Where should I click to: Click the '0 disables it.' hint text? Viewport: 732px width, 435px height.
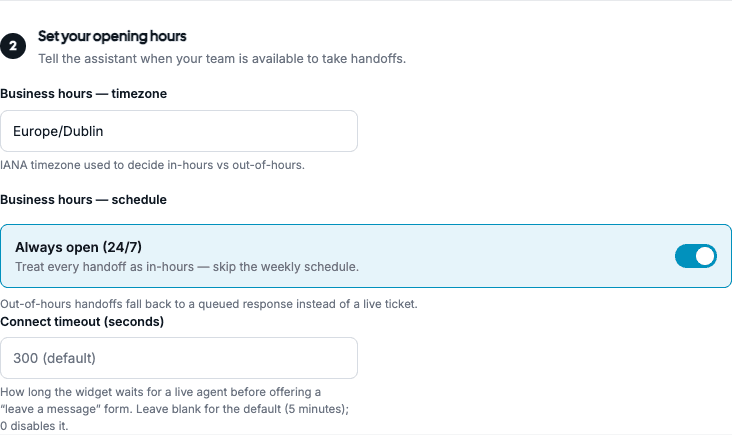tap(34, 426)
